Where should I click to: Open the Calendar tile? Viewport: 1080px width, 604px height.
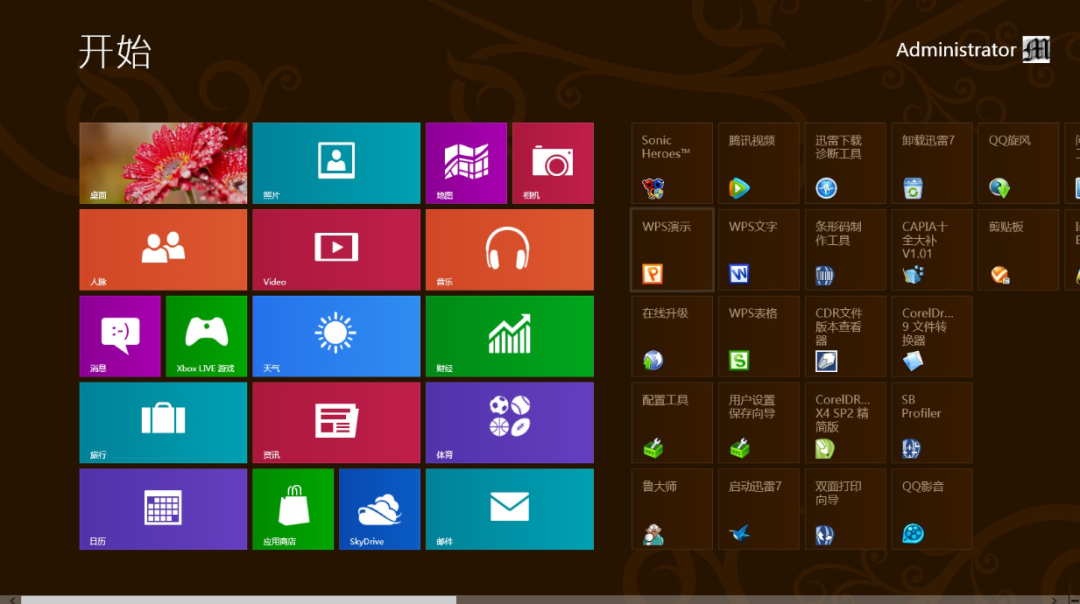tap(163, 510)
